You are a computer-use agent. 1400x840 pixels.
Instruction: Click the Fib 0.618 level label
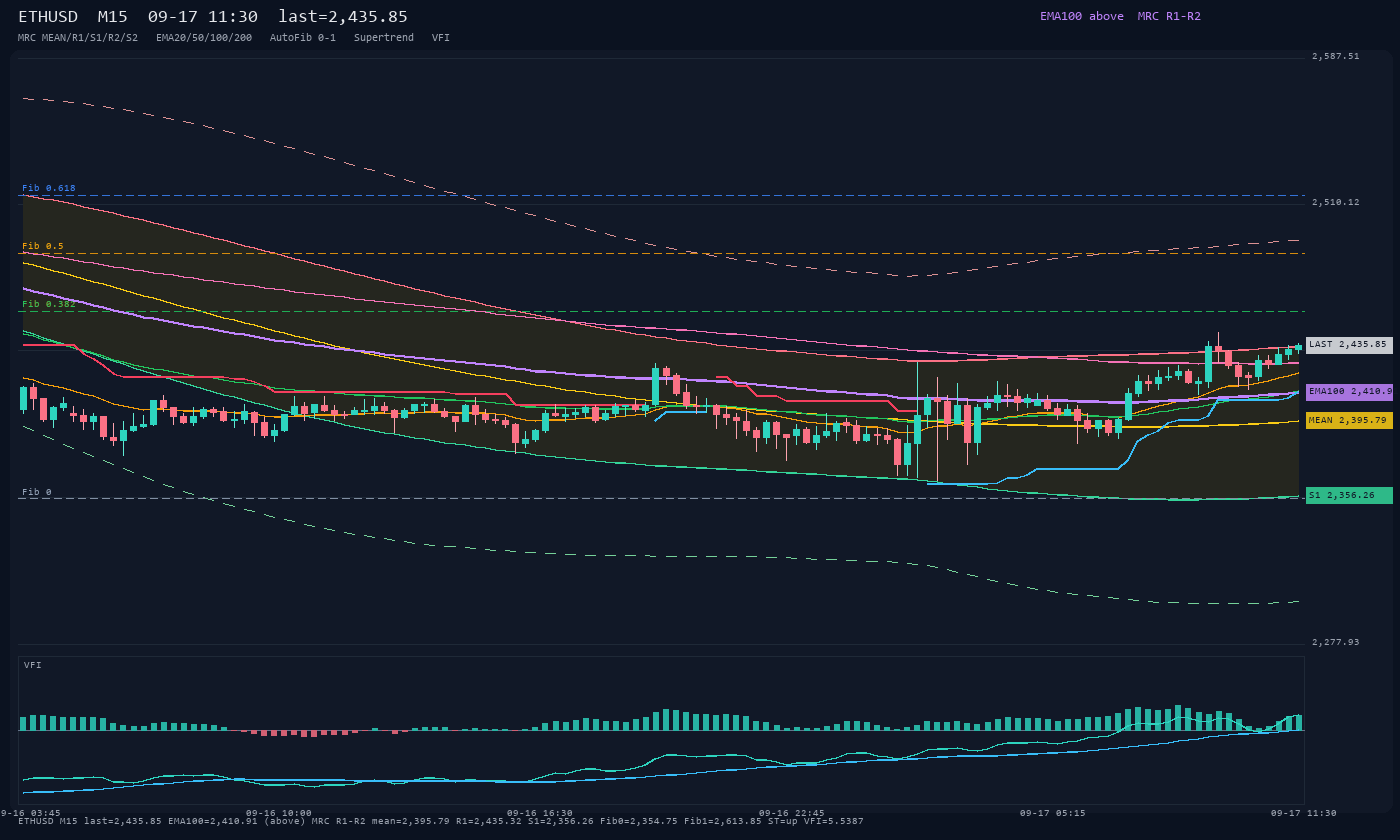pyautogui.click(x=49, y=188)
